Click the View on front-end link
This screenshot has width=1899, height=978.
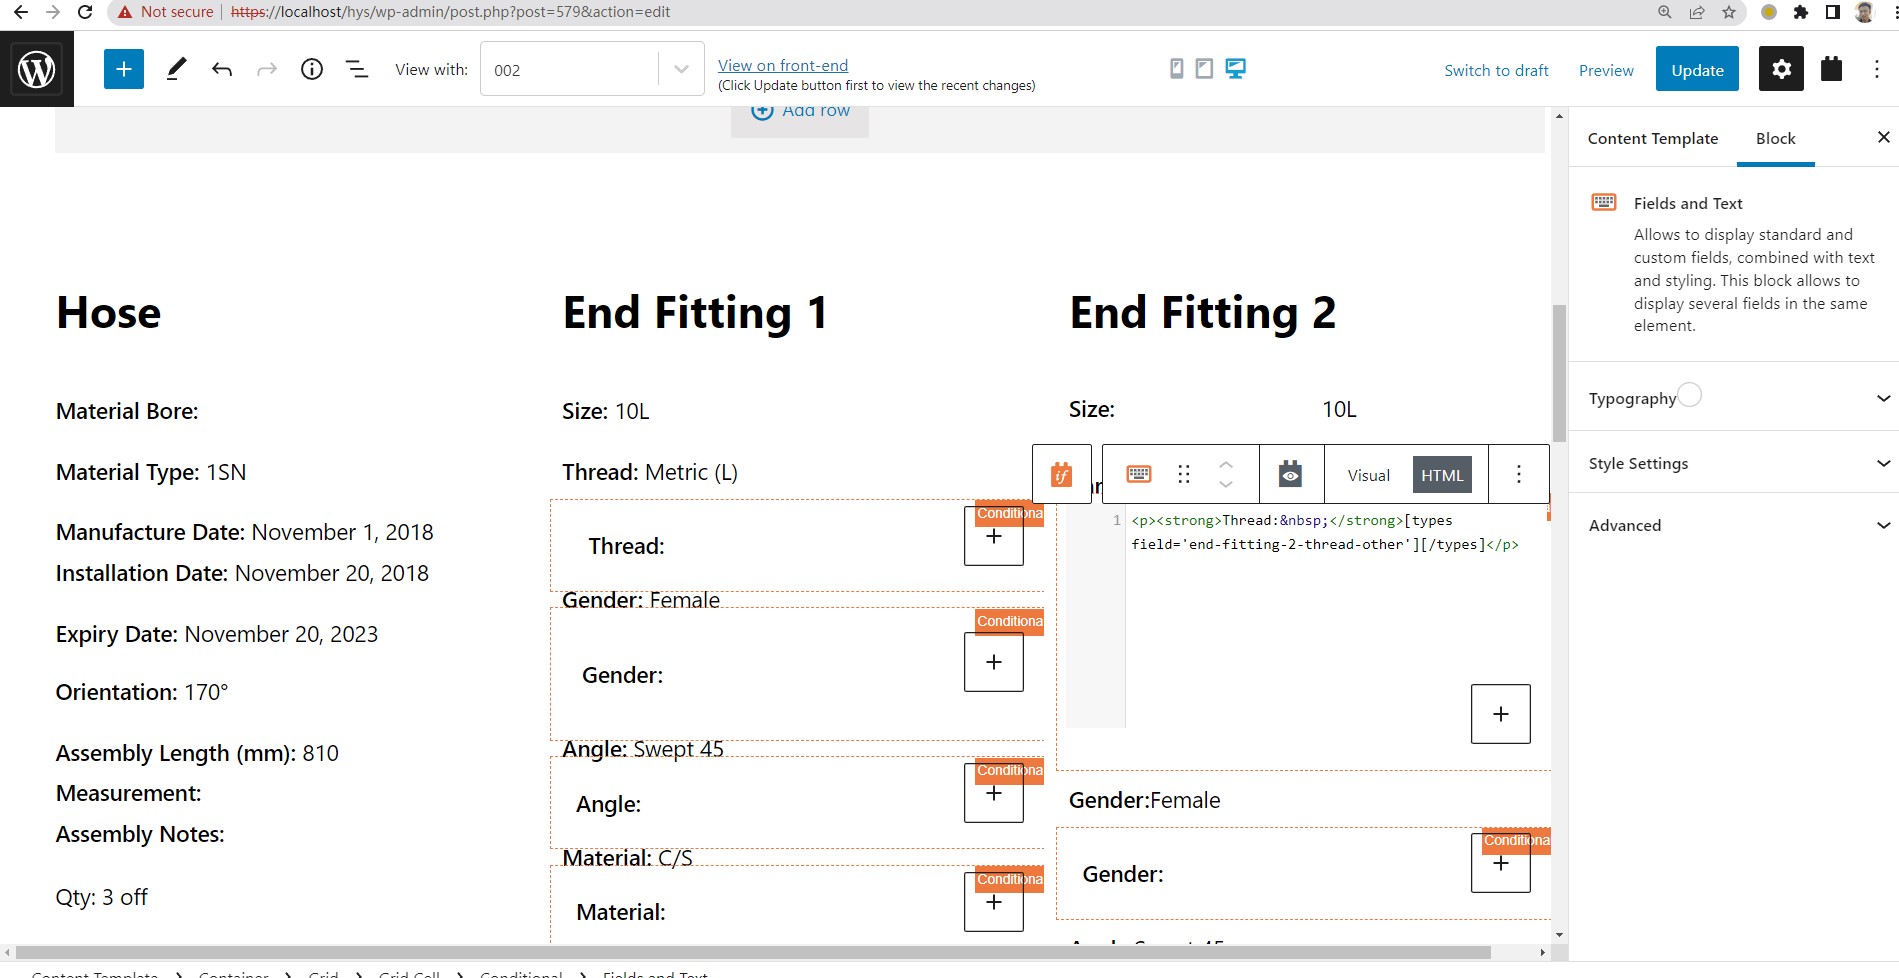(783, 65)
